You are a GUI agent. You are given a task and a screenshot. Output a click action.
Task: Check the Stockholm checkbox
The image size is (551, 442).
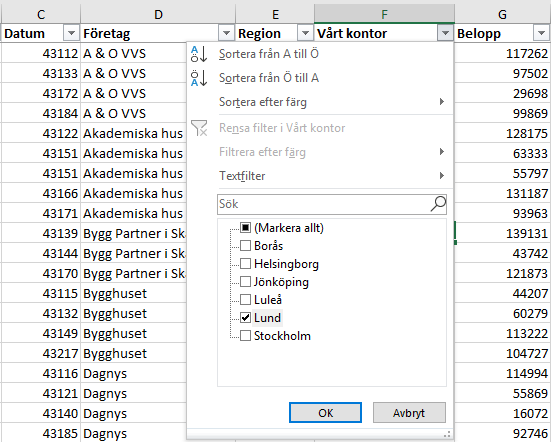click(x=245, y=336)
